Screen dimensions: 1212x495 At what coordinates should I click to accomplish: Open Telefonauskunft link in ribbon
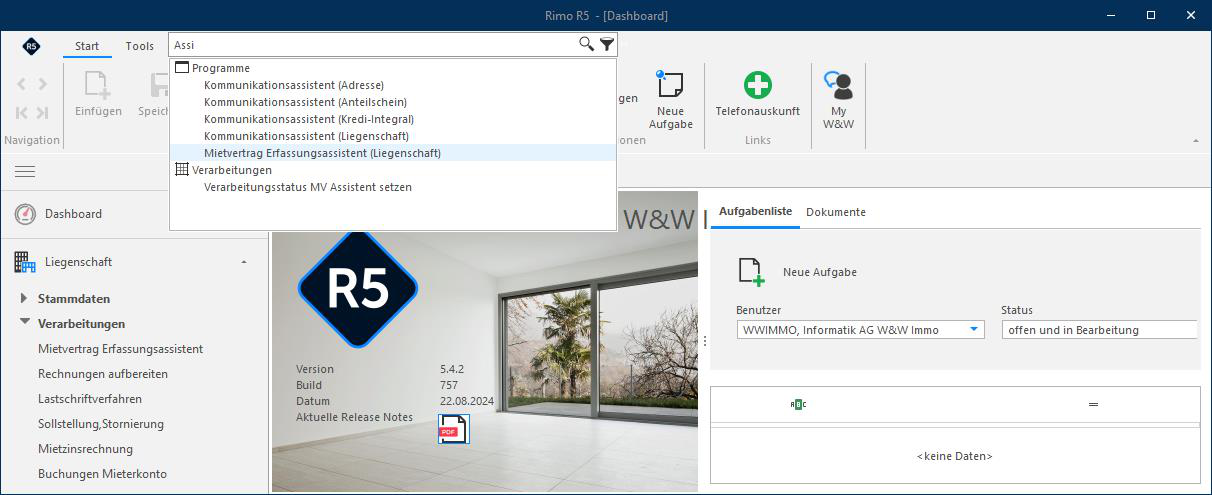(757, 94)
